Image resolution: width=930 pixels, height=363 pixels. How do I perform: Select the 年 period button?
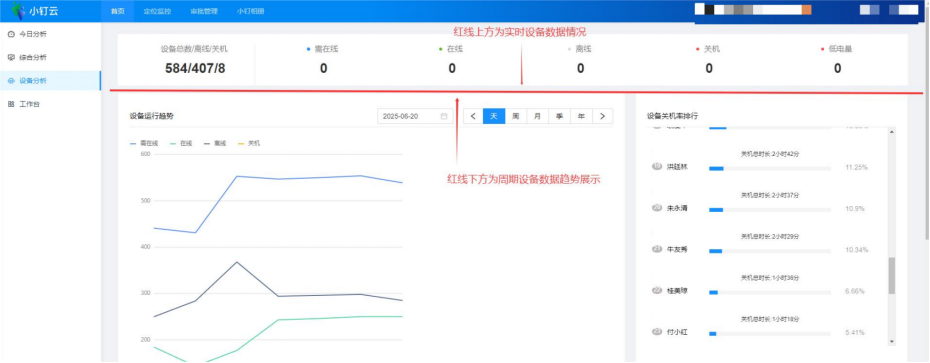coord(581,116)
